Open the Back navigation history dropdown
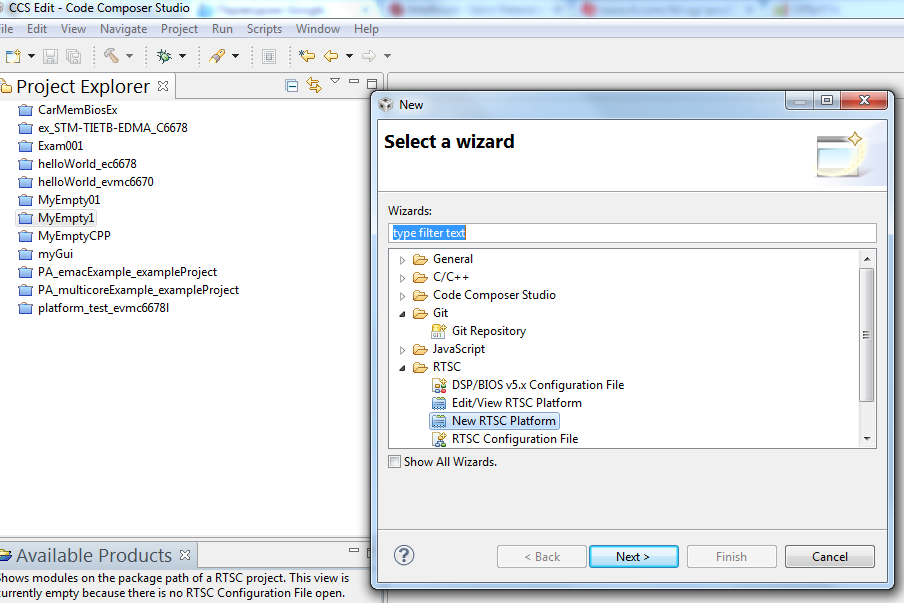The image size is (904, 603). (x=349, y=56)
